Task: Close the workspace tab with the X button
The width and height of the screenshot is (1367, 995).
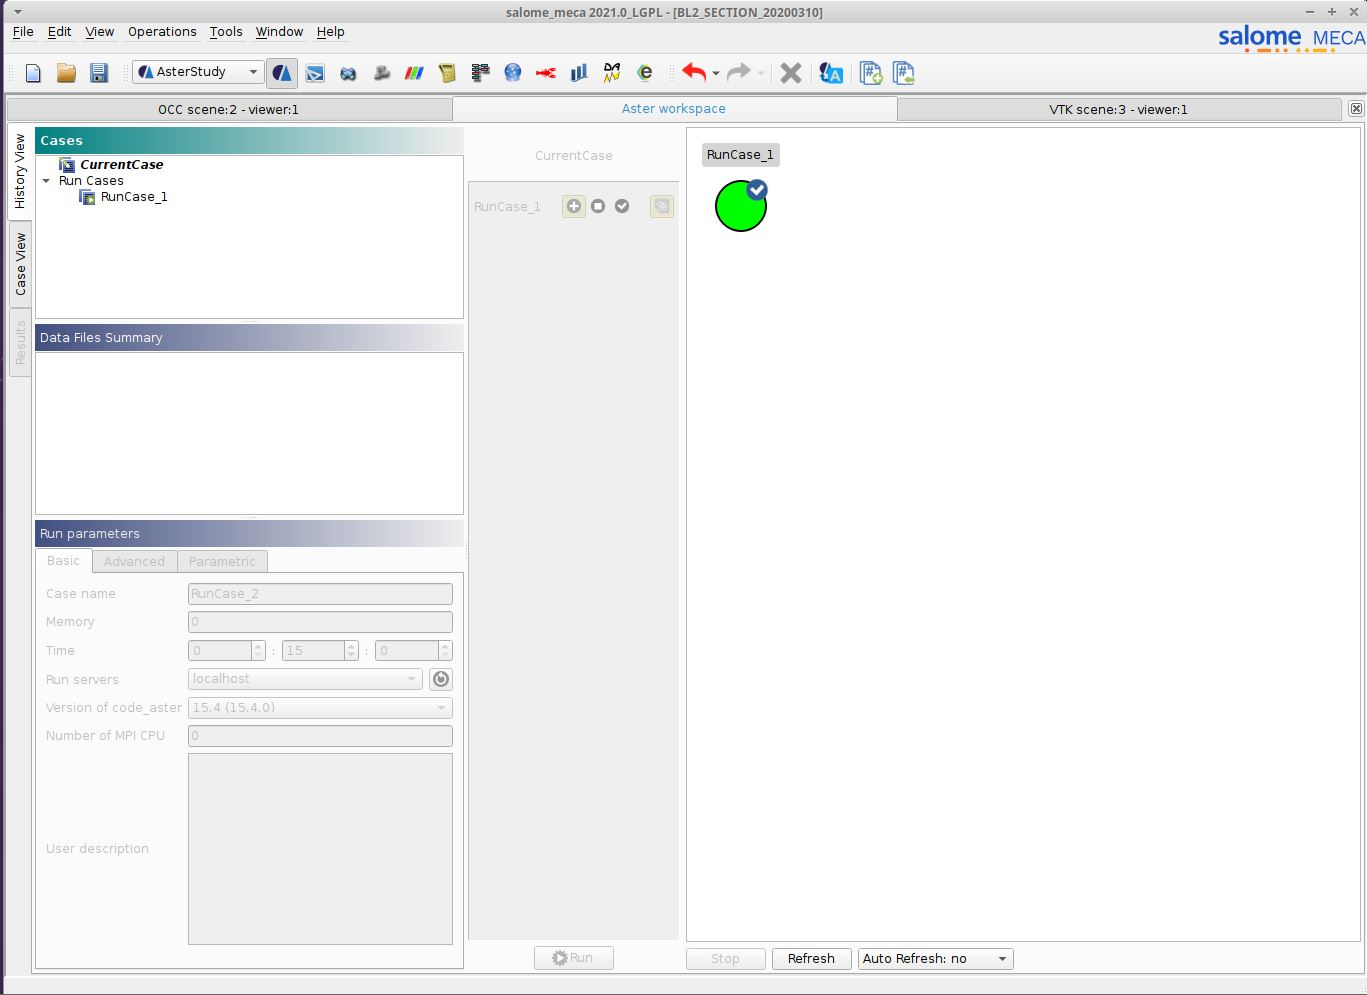Action: pyautogui.click(x=1355, y=108)
